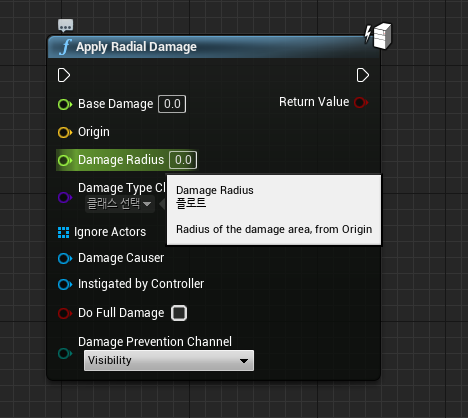Open the Visibility channel dropdown

tap(169, 360)
